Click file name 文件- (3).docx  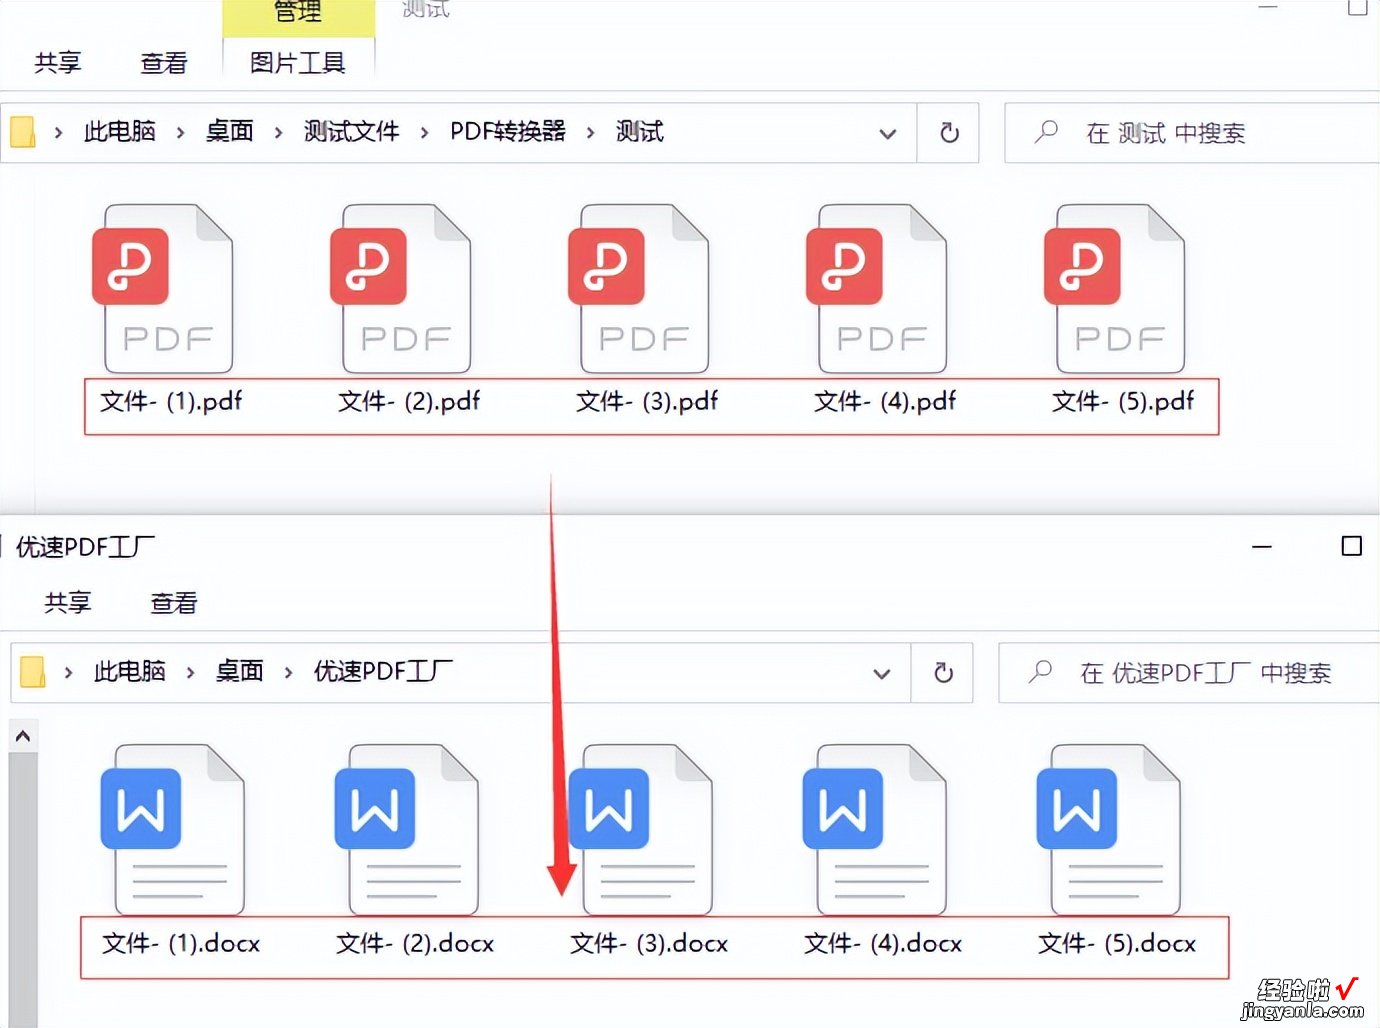pos(649,944)
